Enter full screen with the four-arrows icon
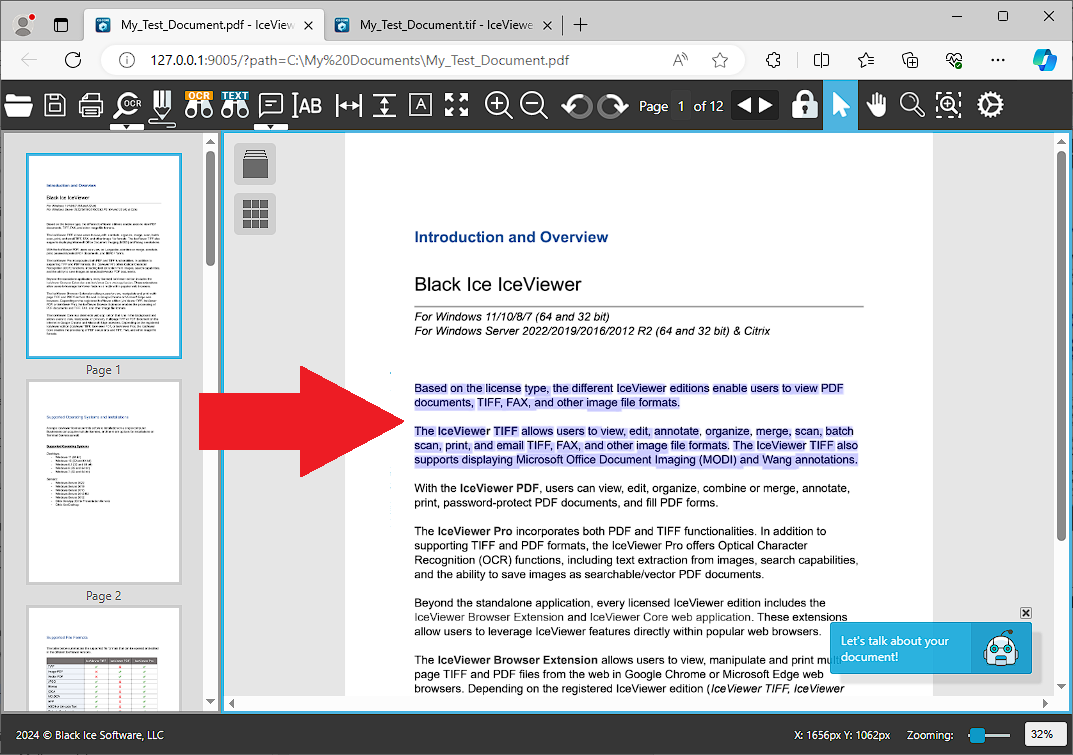 pos(456,105)
